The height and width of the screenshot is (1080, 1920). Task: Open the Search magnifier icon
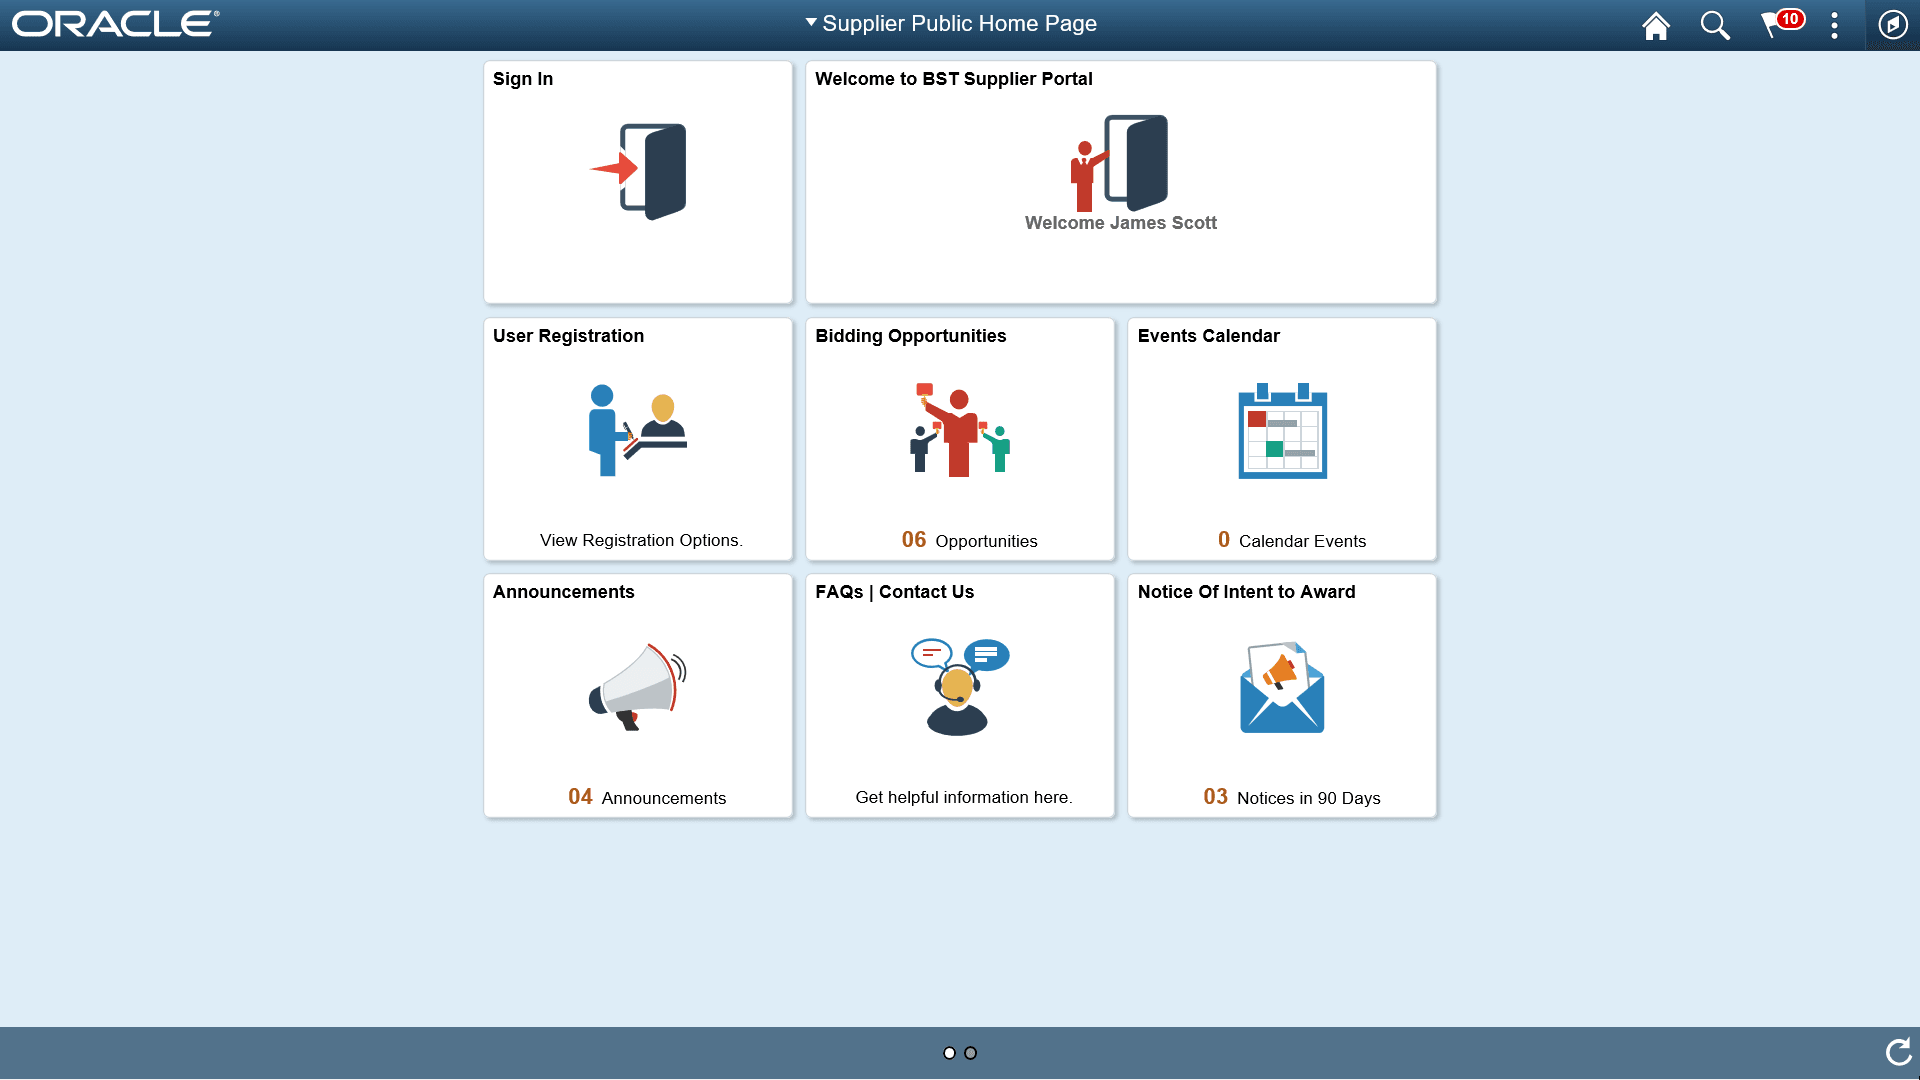click(1715, 25)
